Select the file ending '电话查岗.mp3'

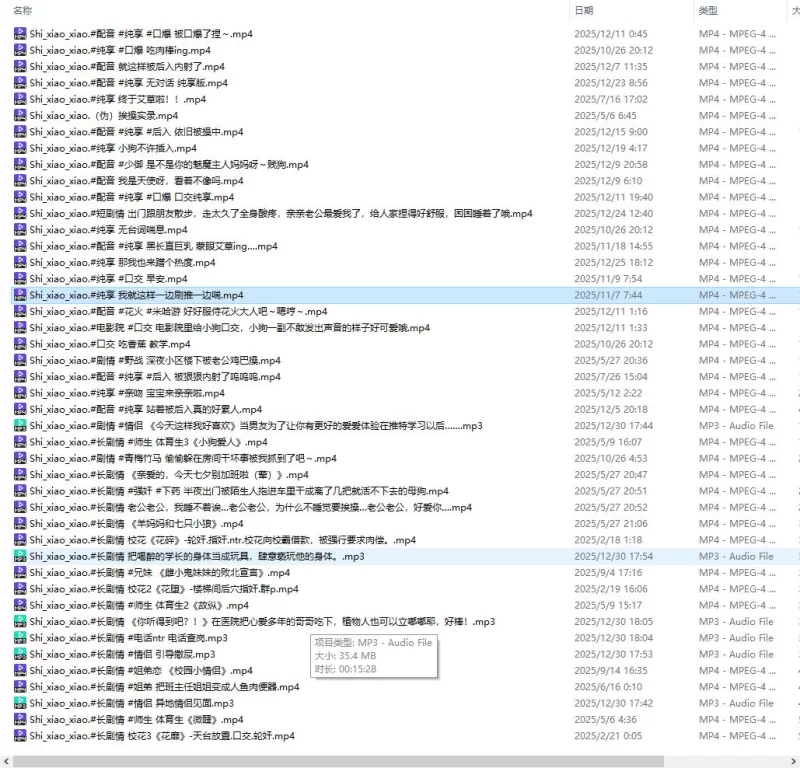(129, 638)
